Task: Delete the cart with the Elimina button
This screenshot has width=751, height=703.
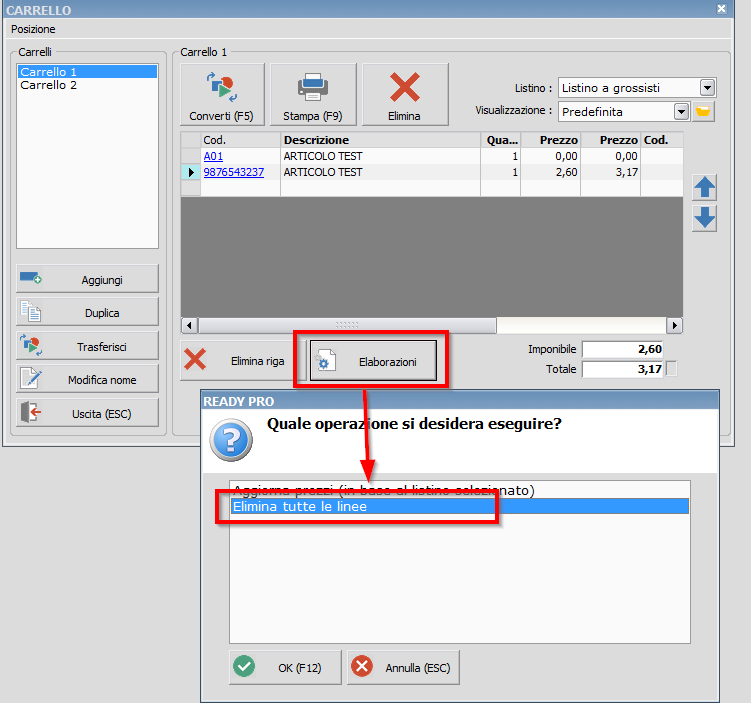Action: 405,94
